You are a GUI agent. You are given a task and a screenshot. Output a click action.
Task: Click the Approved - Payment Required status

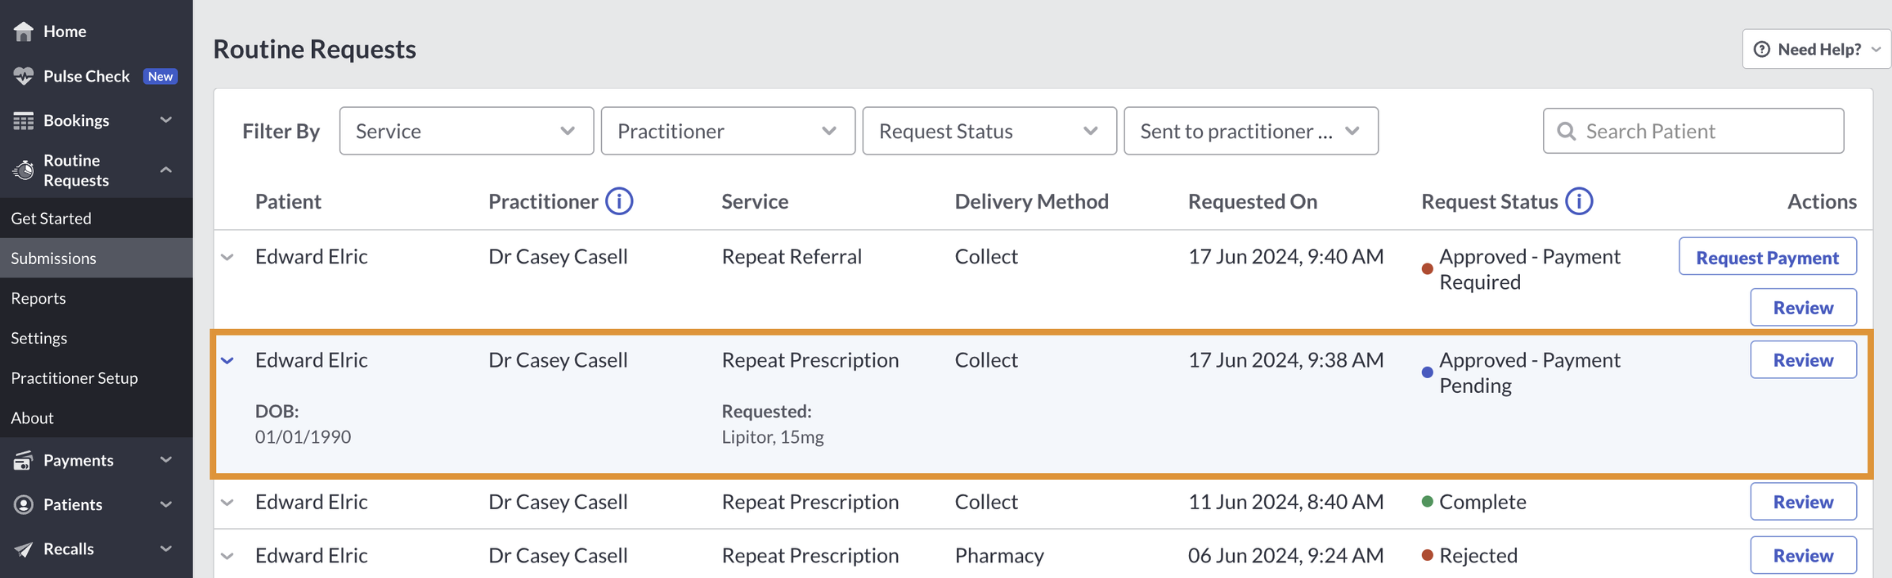(x=1529, y=269)
